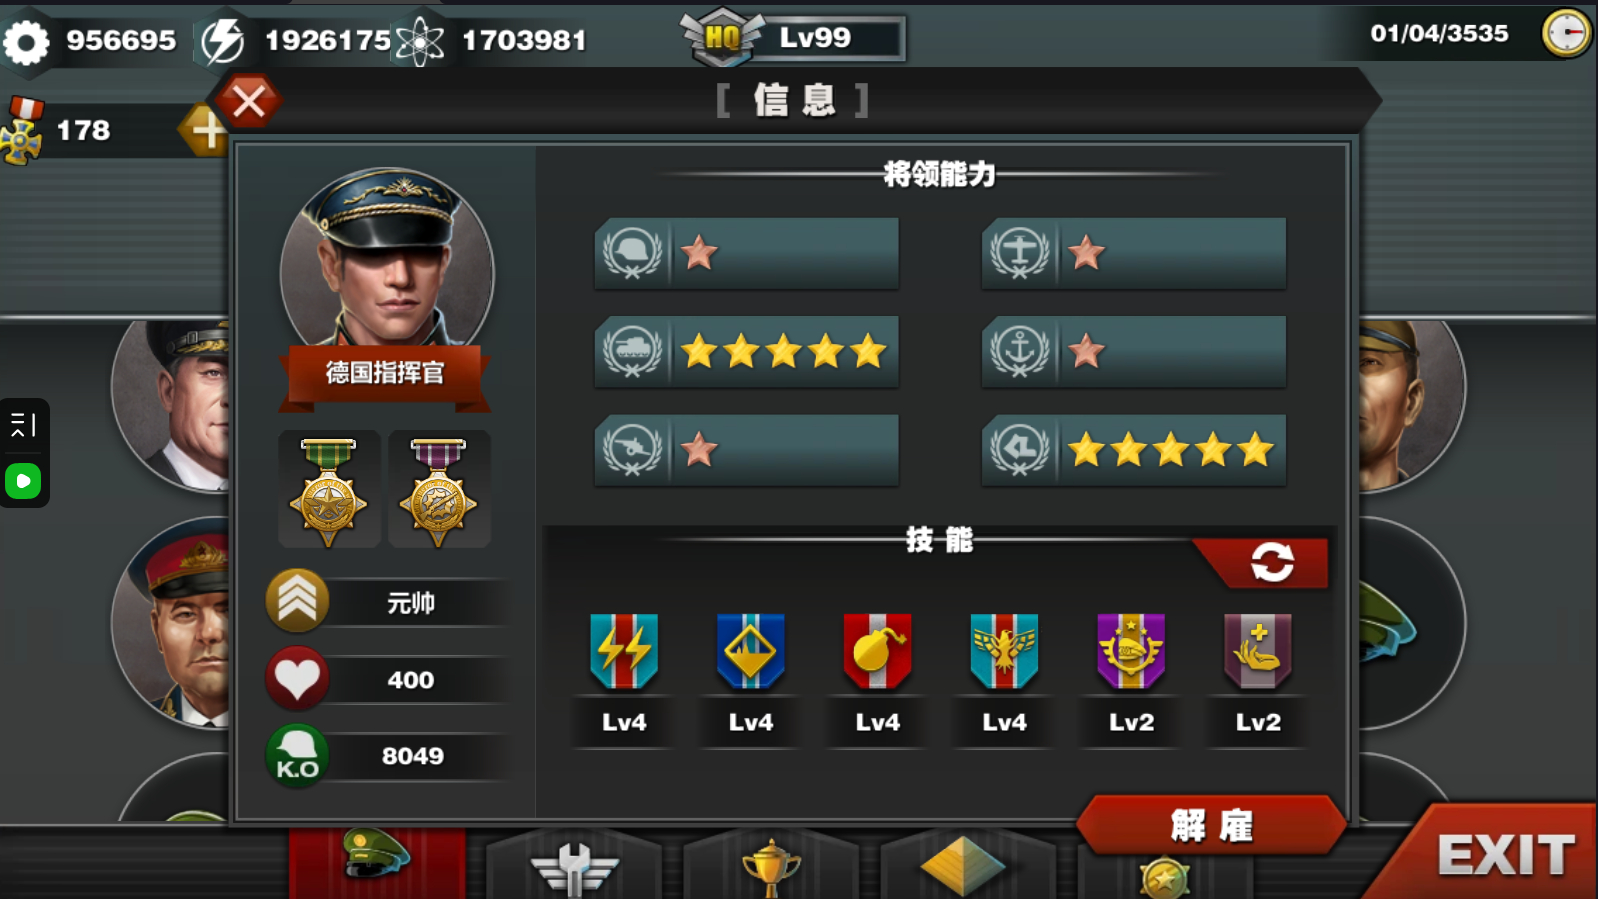Image resolution: width=1598 pixels, height=899 pixels.
Task: Click the tank ability five-star bar
Action: click(747, 352)
